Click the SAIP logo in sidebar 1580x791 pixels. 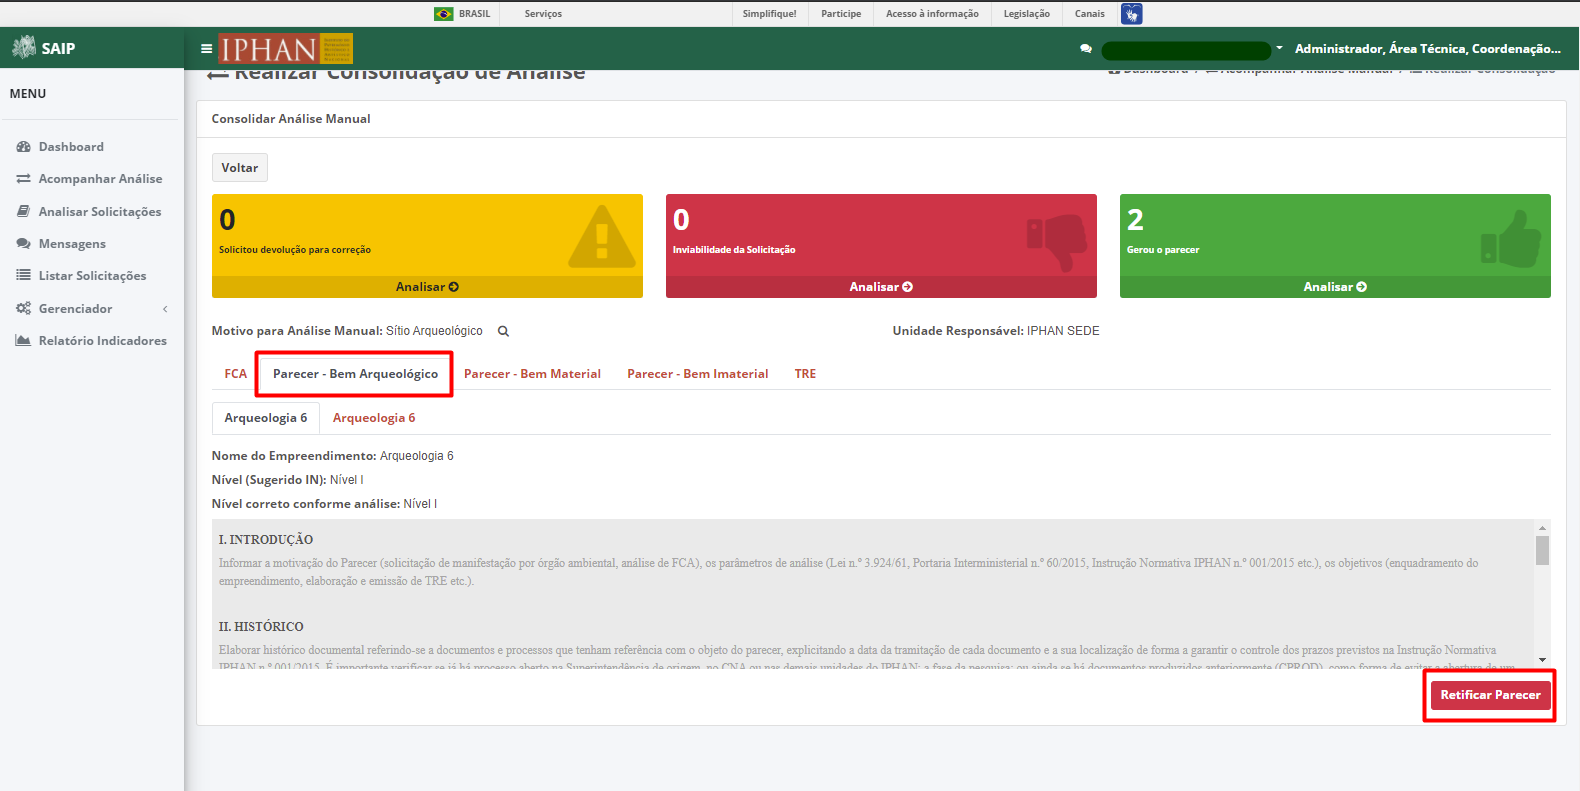click(x=43, y=47)
